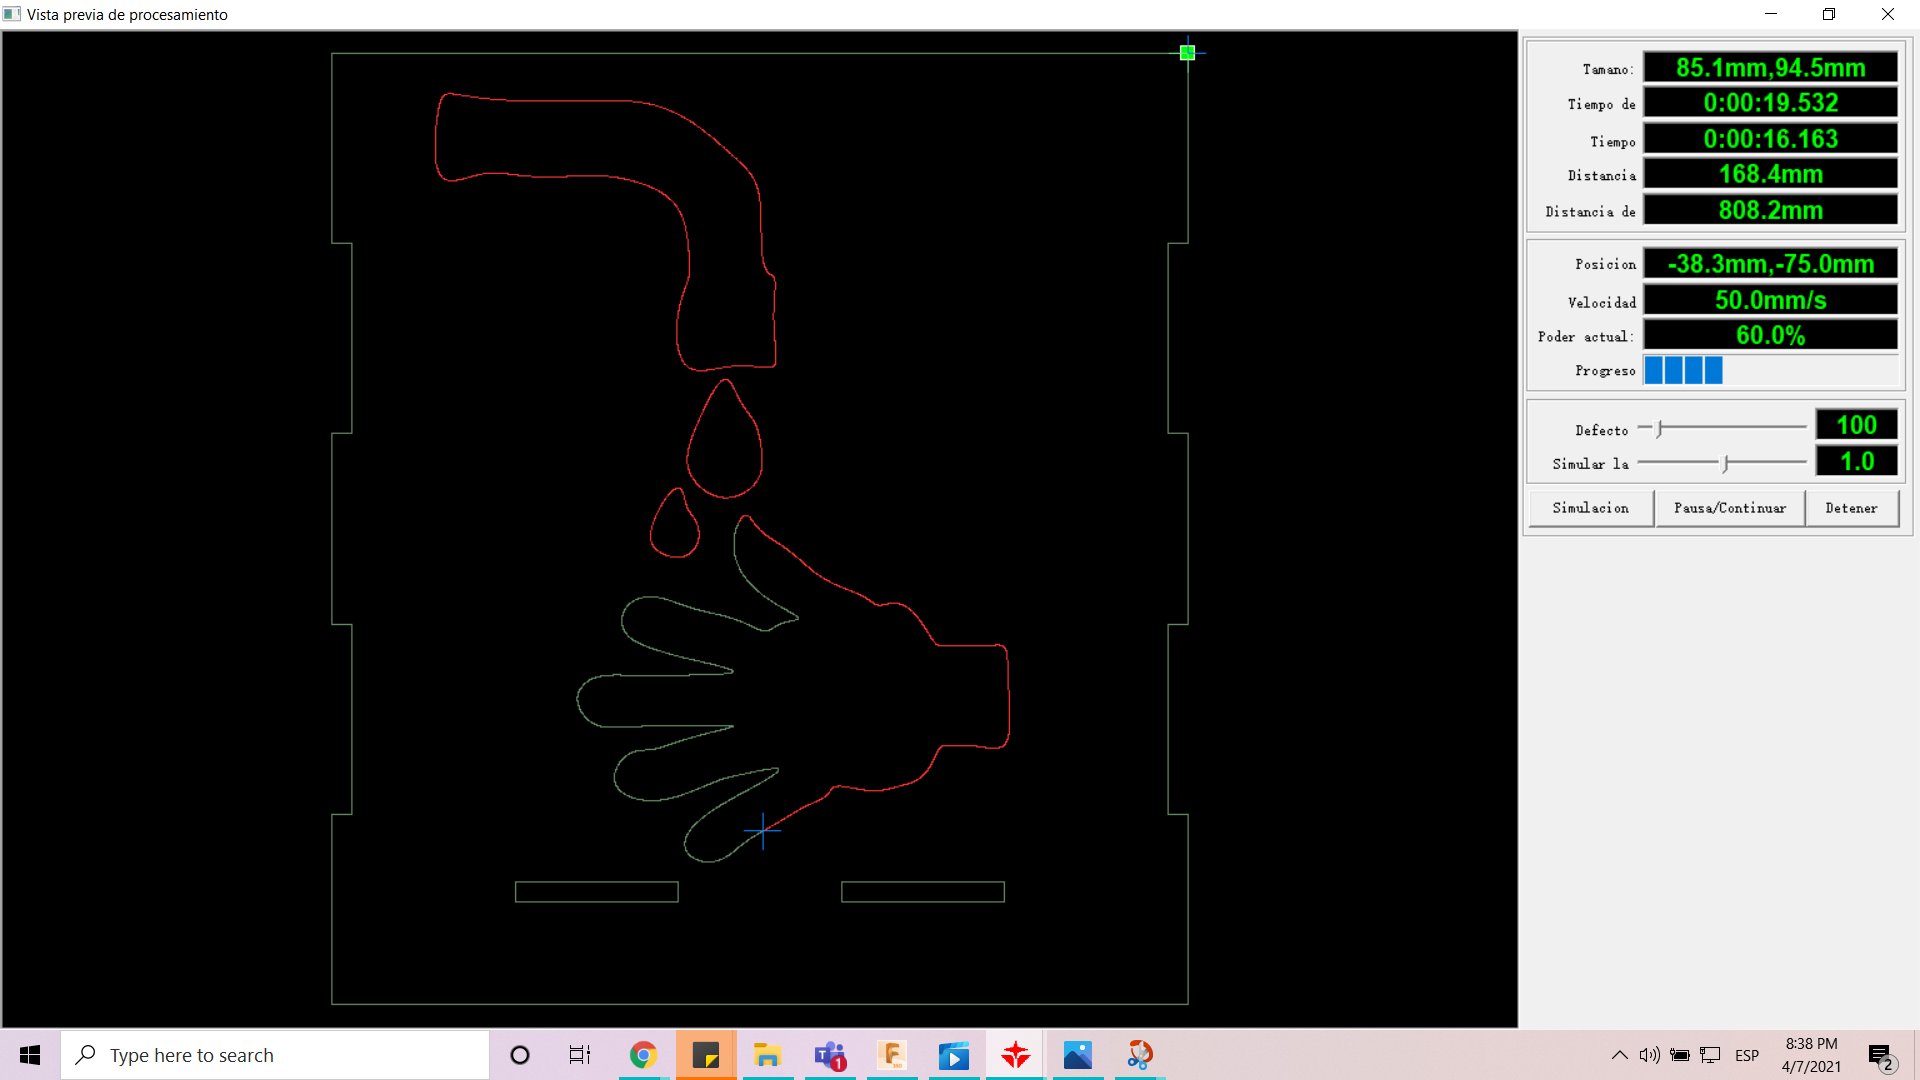Click the File Explorer taskbar icon

(767, 1055)
